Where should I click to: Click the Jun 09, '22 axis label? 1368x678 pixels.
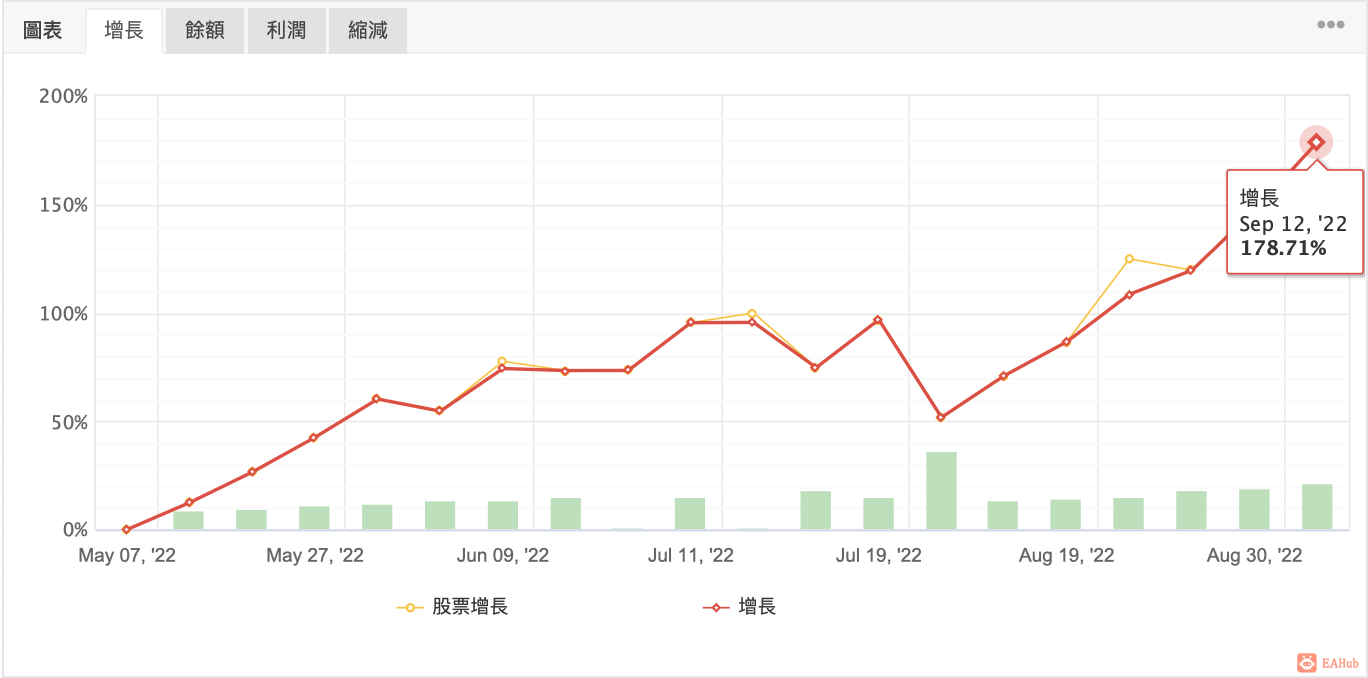[503, 555]
